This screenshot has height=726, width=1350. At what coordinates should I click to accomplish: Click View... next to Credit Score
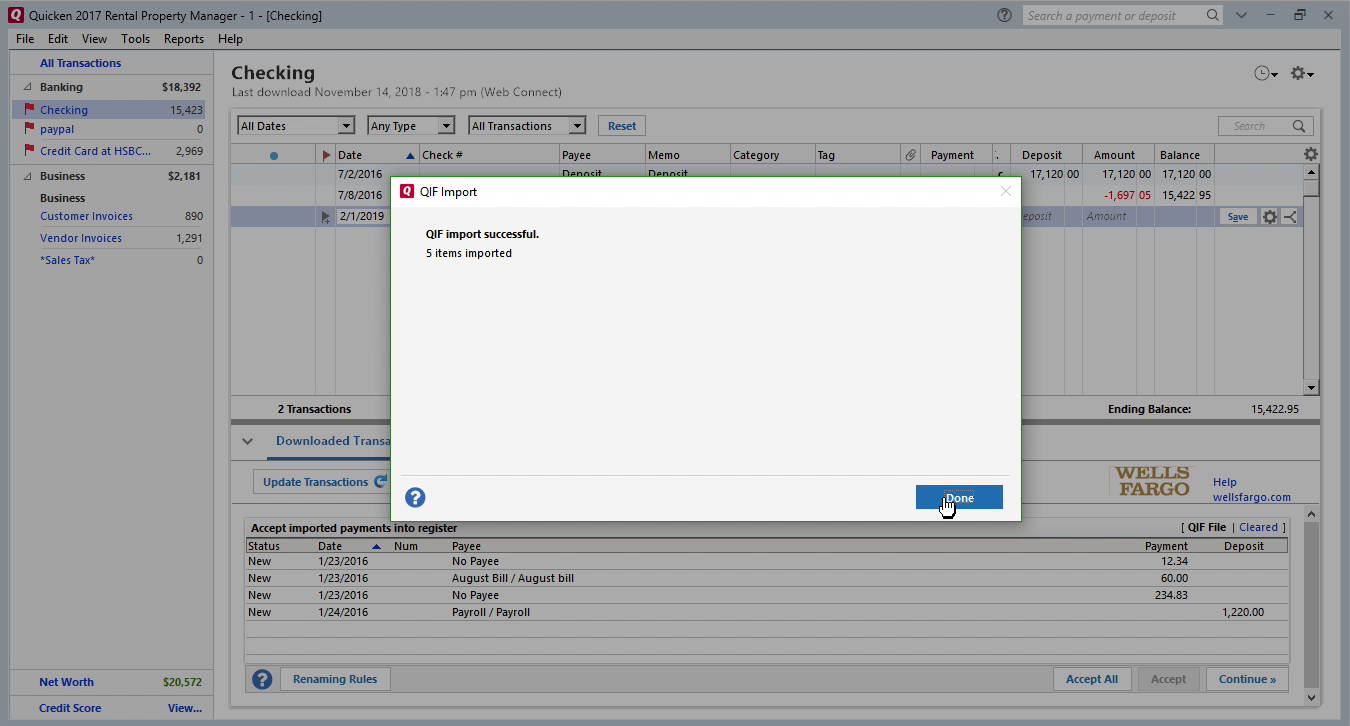click(185, 708)
